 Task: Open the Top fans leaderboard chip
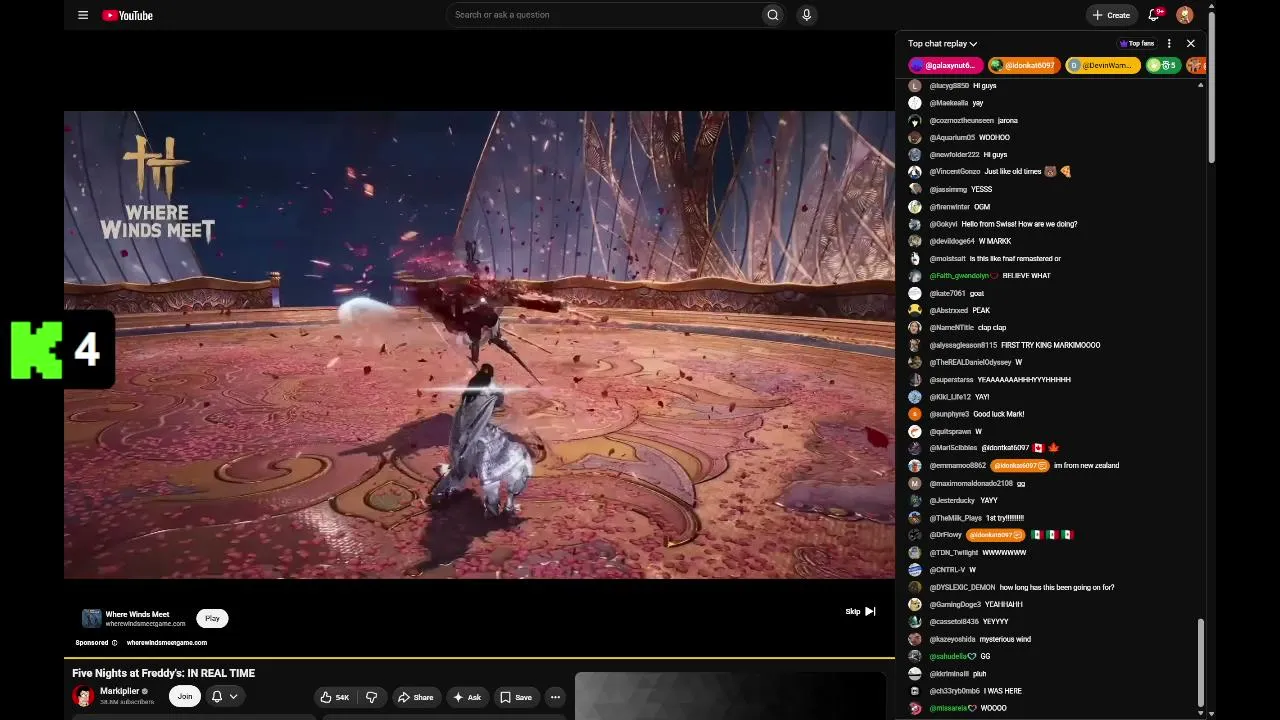[x=1136, y=44]
